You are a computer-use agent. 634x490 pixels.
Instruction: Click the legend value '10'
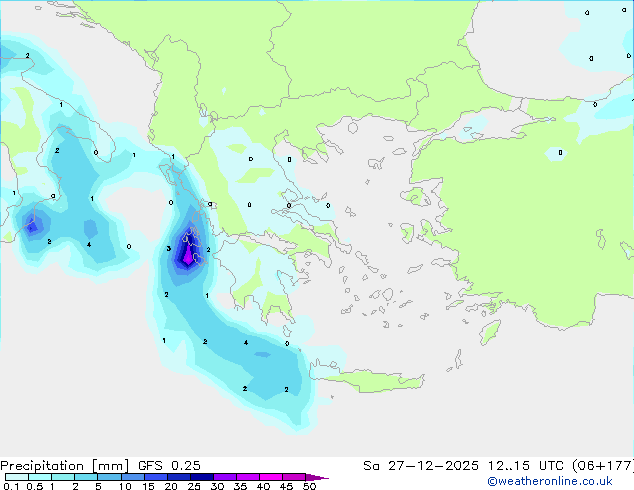pyautogui.click(x=125, y=486)
